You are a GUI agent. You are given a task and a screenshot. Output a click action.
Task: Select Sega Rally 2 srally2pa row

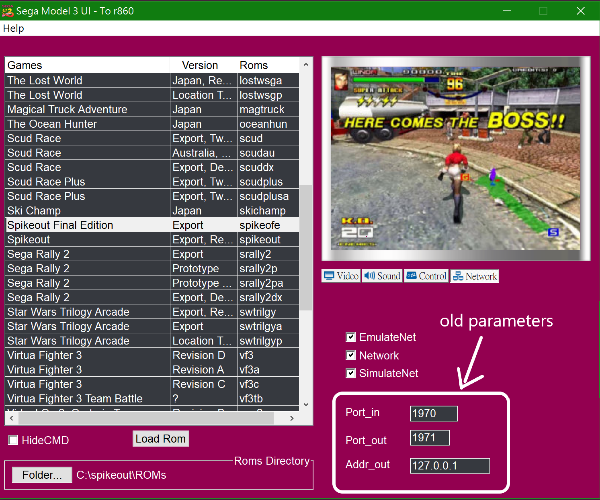[x=152, y=283]
